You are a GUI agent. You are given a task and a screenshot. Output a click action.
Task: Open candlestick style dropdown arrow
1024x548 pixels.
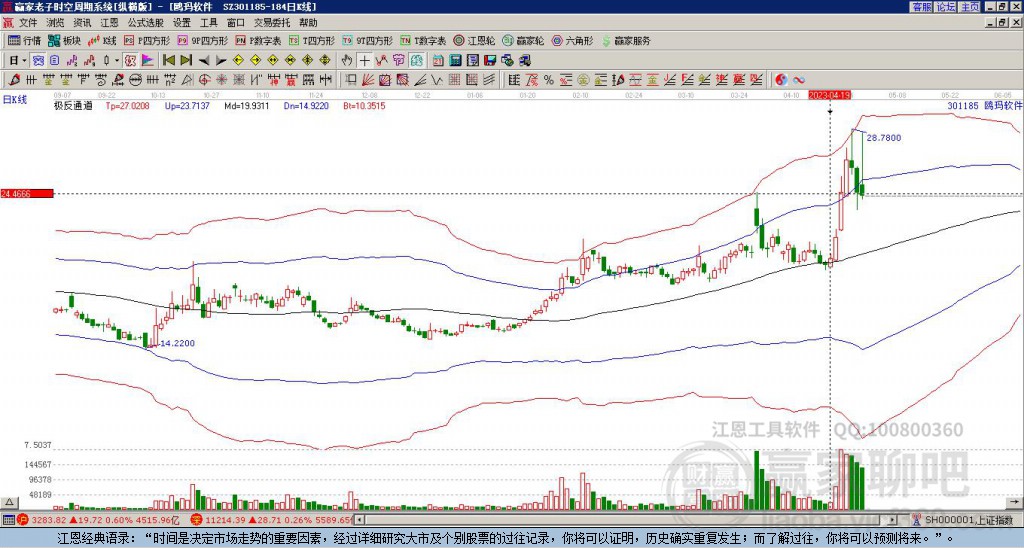click(117, 61)
